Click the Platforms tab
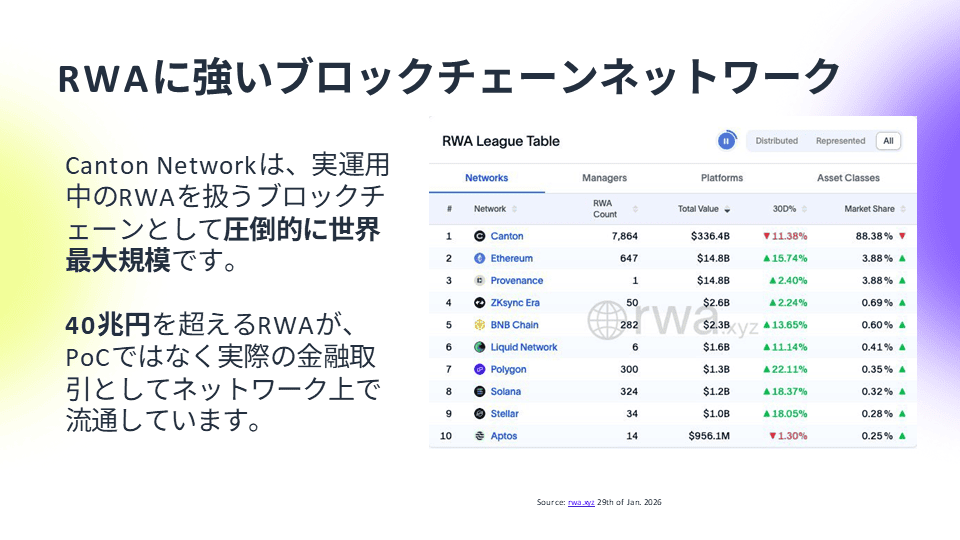Viewport: 960px width, 540px height. click(x=722, y=178)
